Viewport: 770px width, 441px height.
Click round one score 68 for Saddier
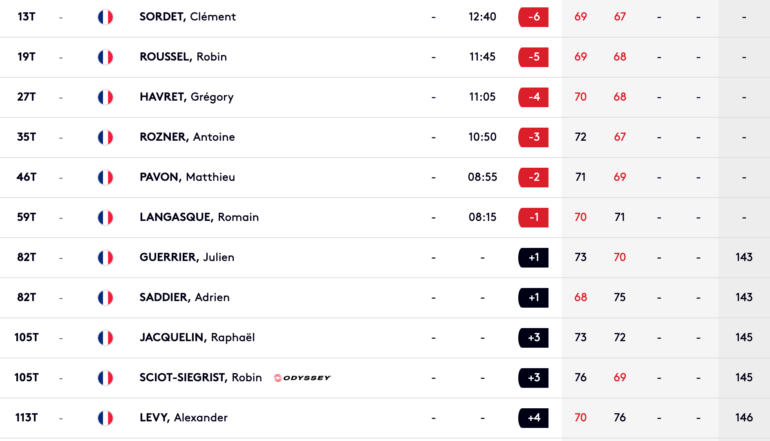(580, 297)
